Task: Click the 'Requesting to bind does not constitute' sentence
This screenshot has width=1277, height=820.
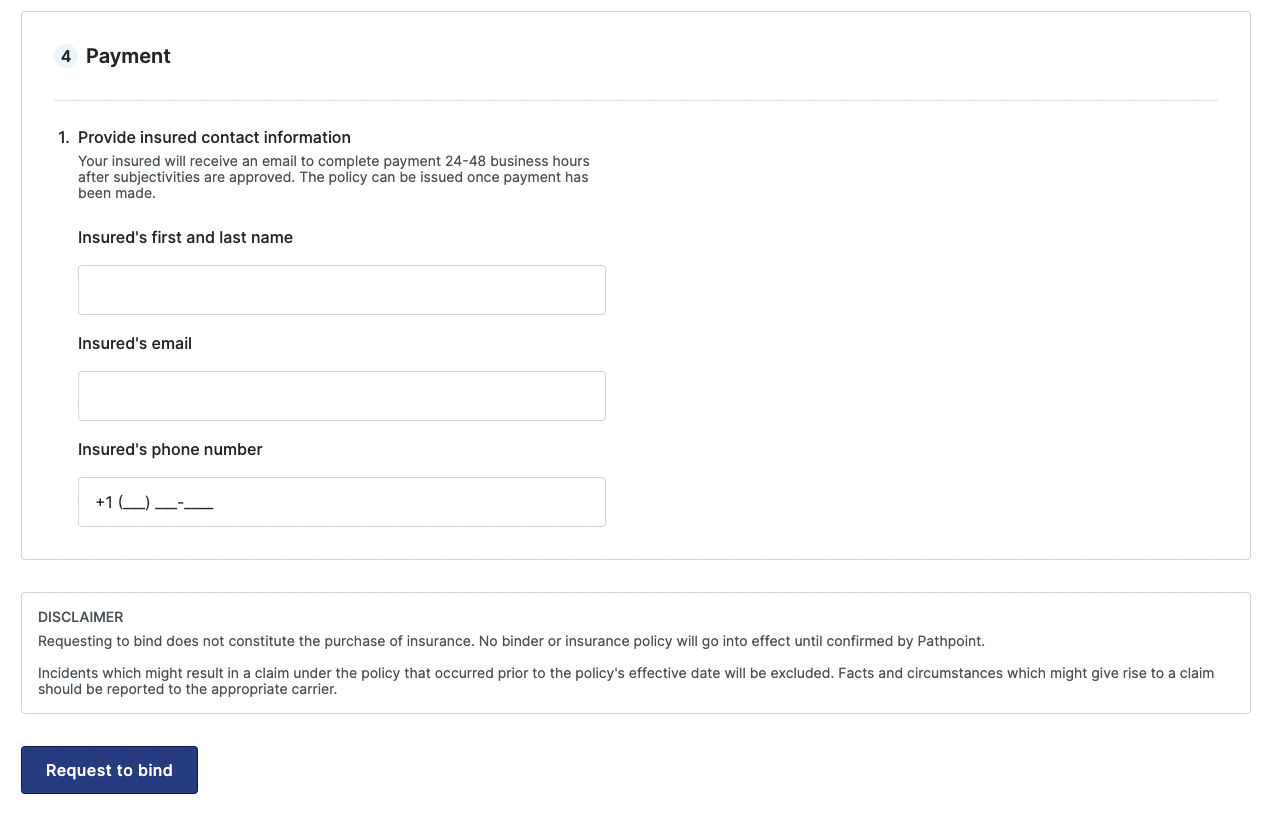Action: 510,641
